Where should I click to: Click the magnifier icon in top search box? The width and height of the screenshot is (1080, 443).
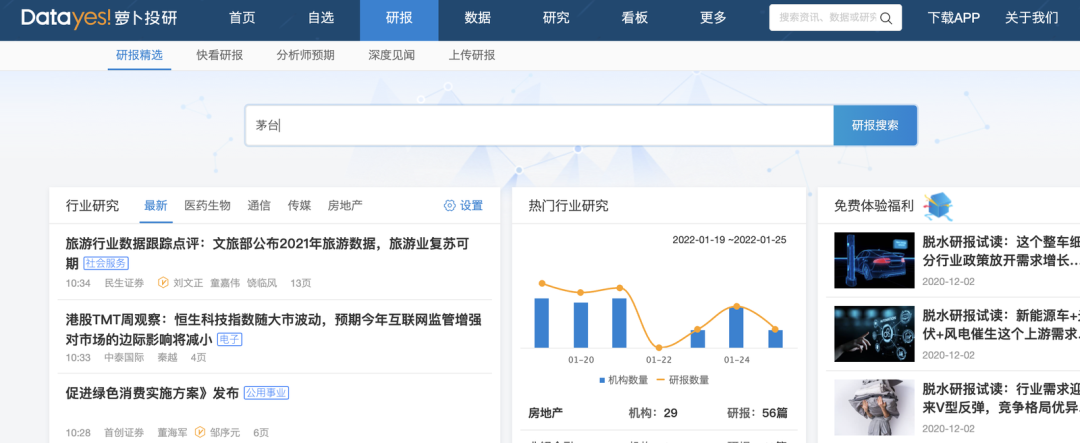pos(886,19)
